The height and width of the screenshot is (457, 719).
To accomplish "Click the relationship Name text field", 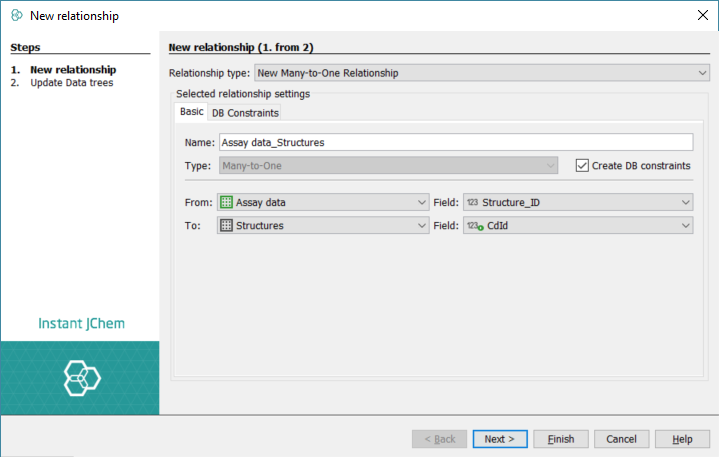I will click(455, 142).
